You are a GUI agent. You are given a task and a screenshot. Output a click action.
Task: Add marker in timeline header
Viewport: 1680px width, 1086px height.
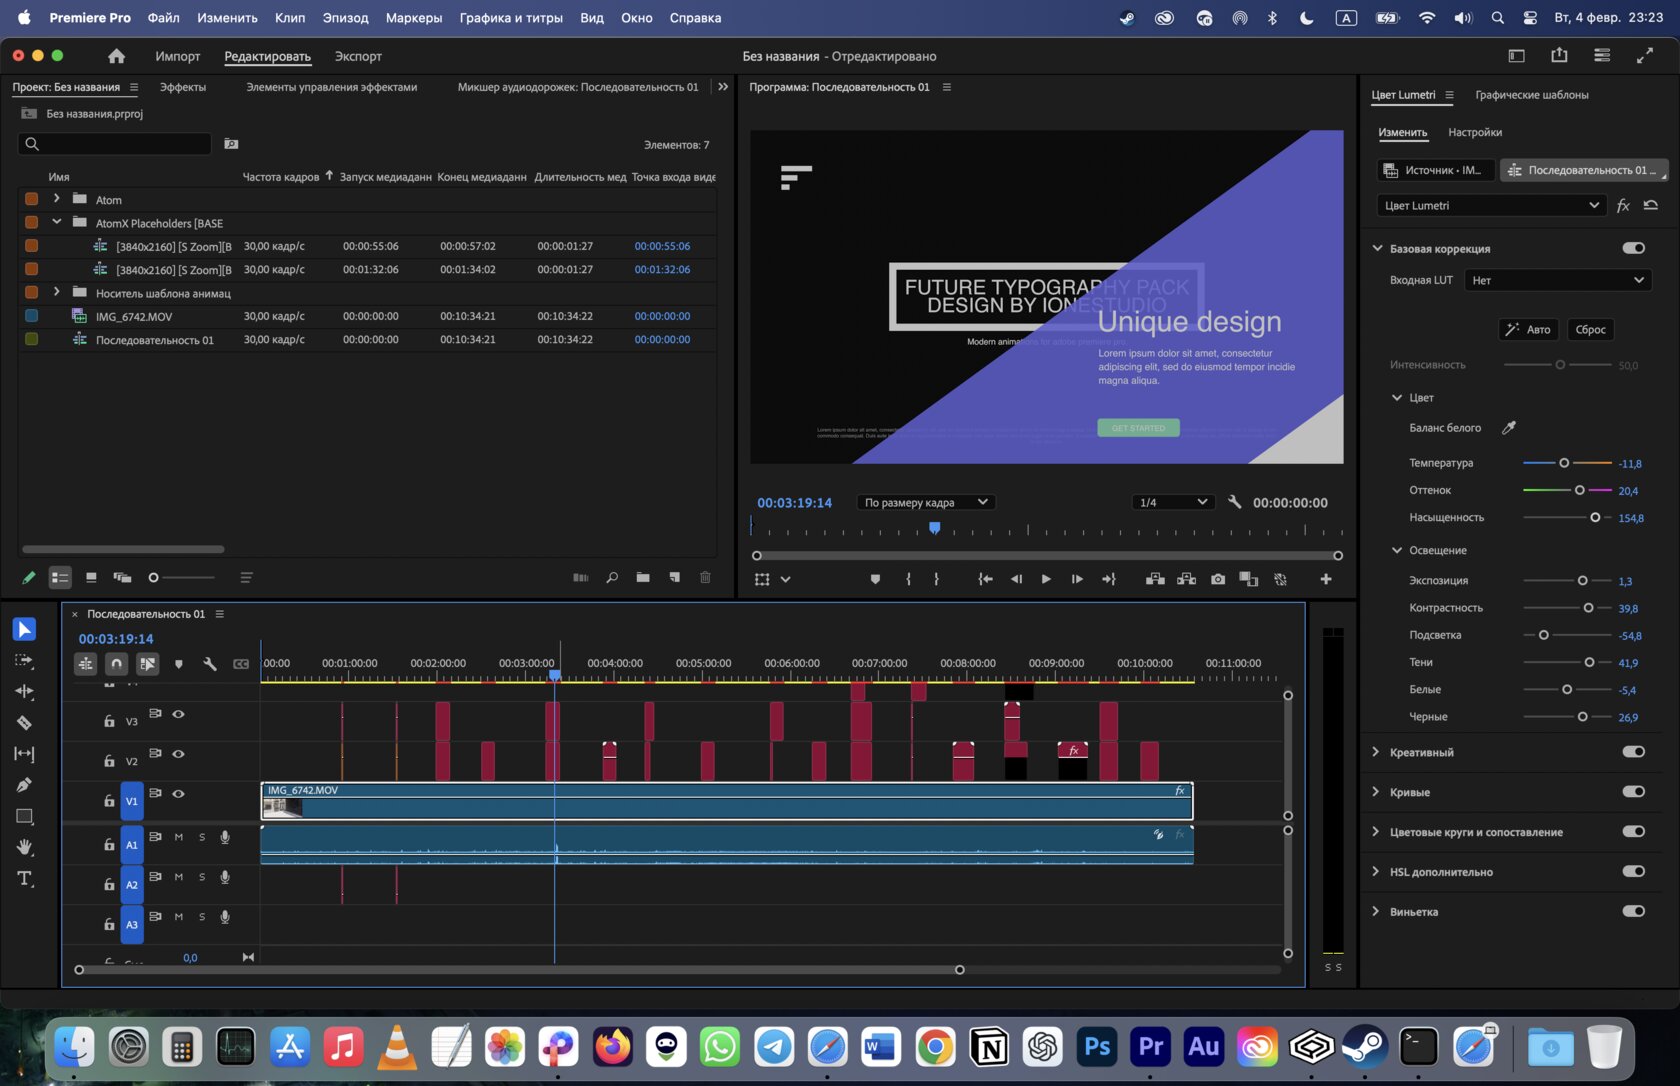[x=179, y=664]
